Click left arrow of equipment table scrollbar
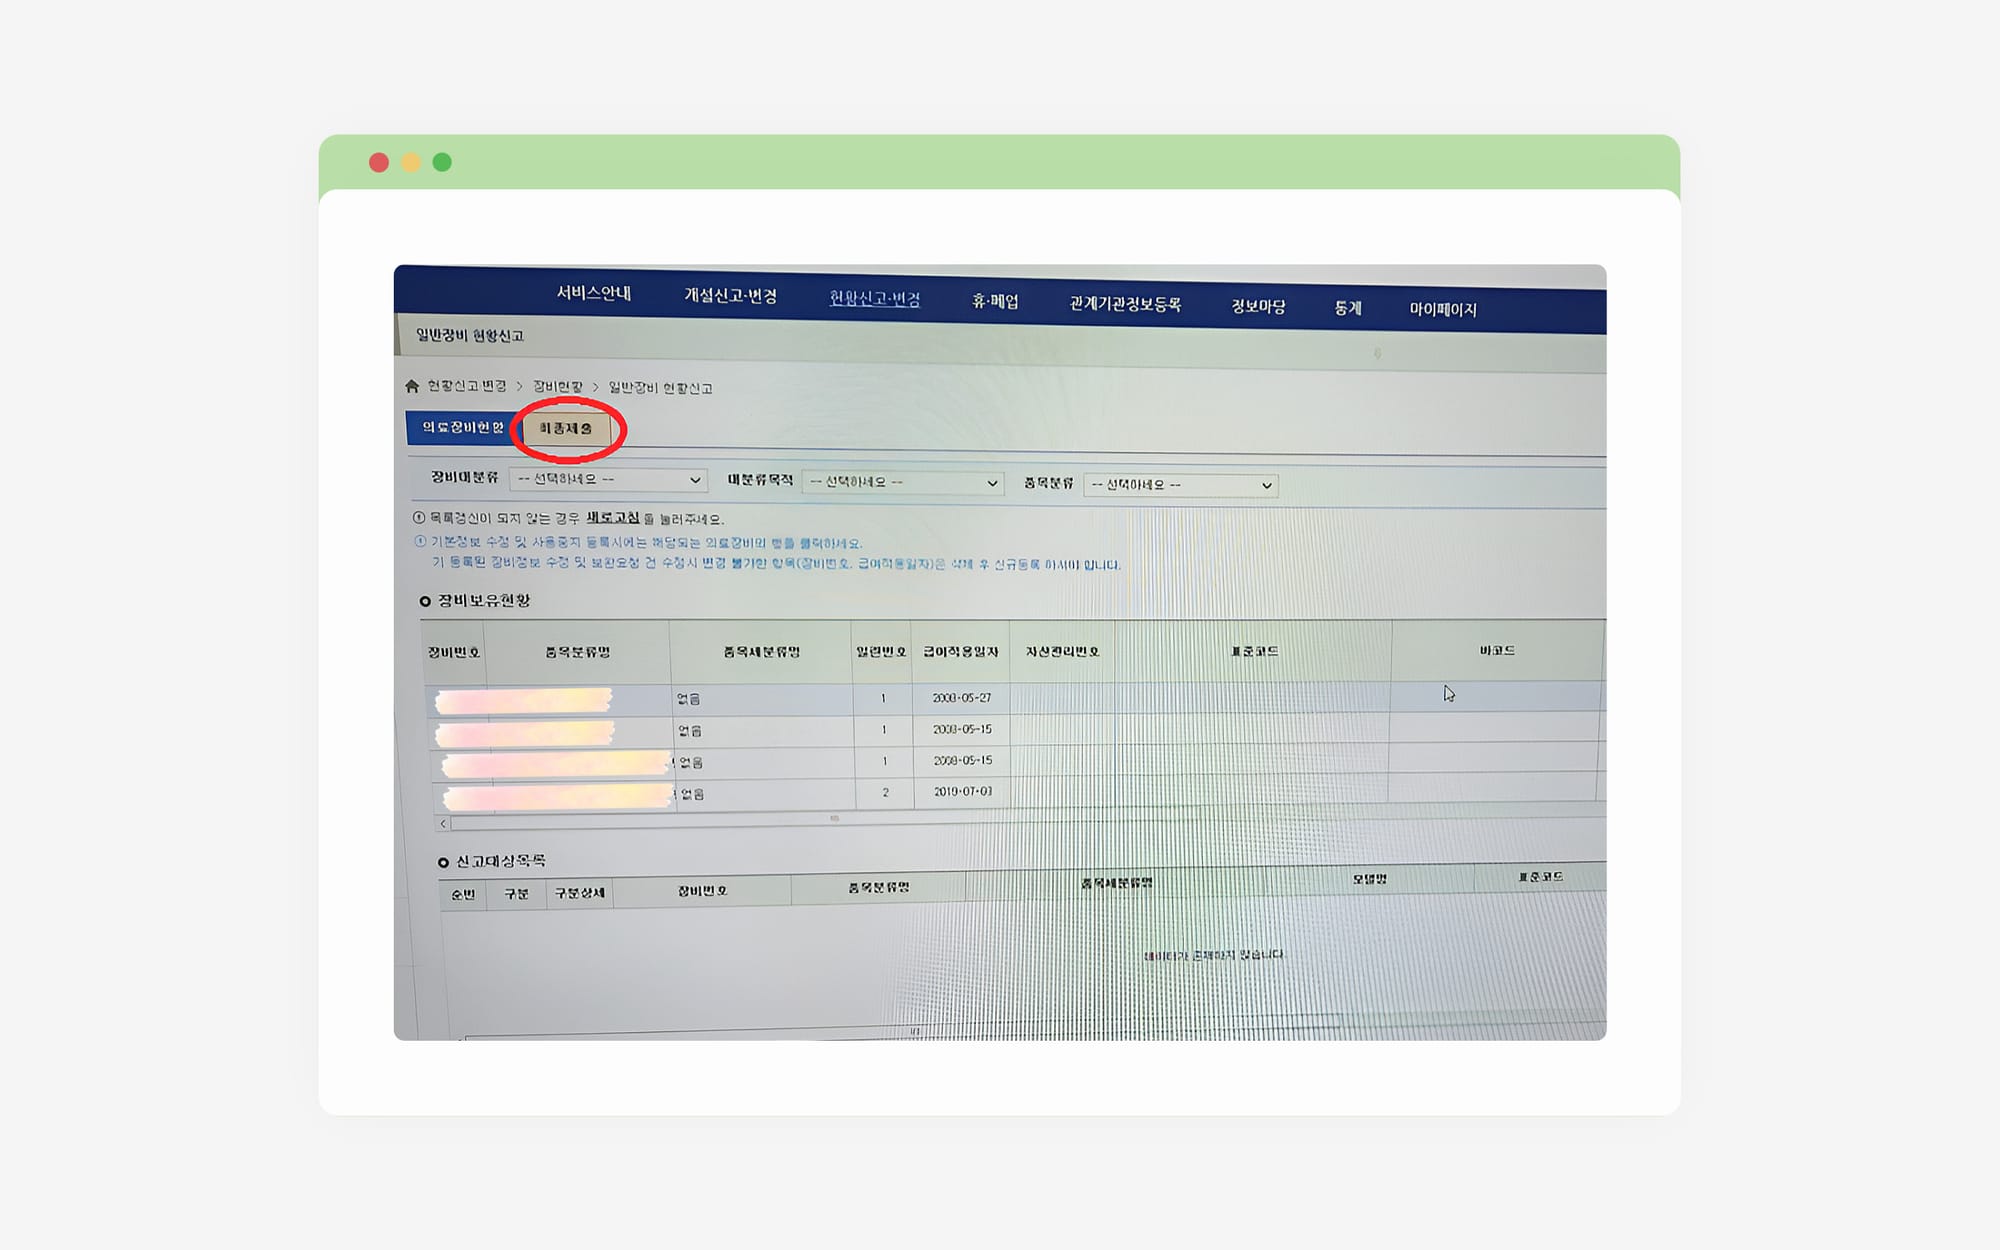Screen dimensions: 2000x1250 [x=443, y=824]
